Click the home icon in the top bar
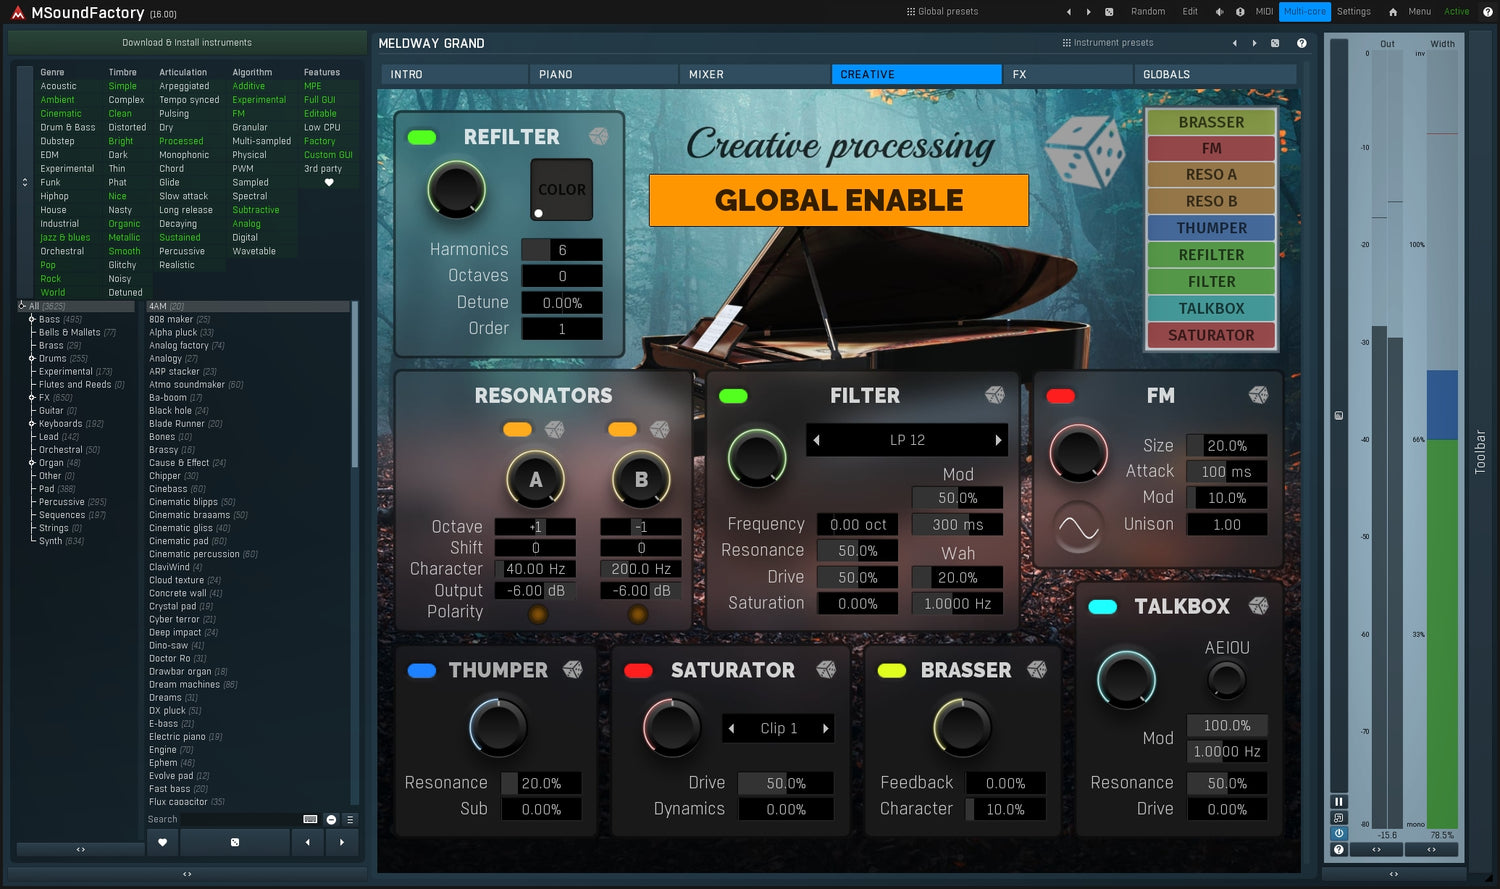Screen dimensions: 1500x889 pos(1392,12)
